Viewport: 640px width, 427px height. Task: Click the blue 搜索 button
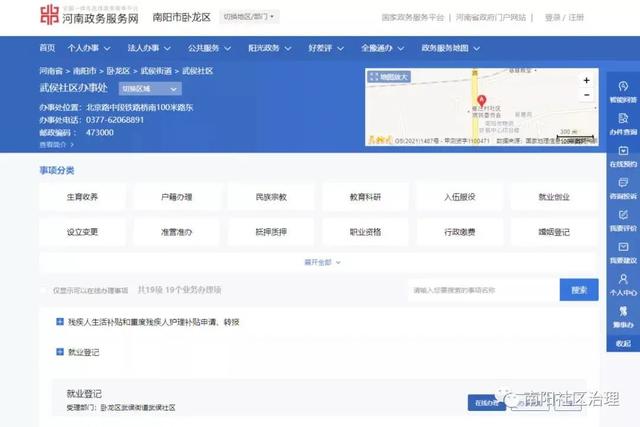click(x=578, y=290)
